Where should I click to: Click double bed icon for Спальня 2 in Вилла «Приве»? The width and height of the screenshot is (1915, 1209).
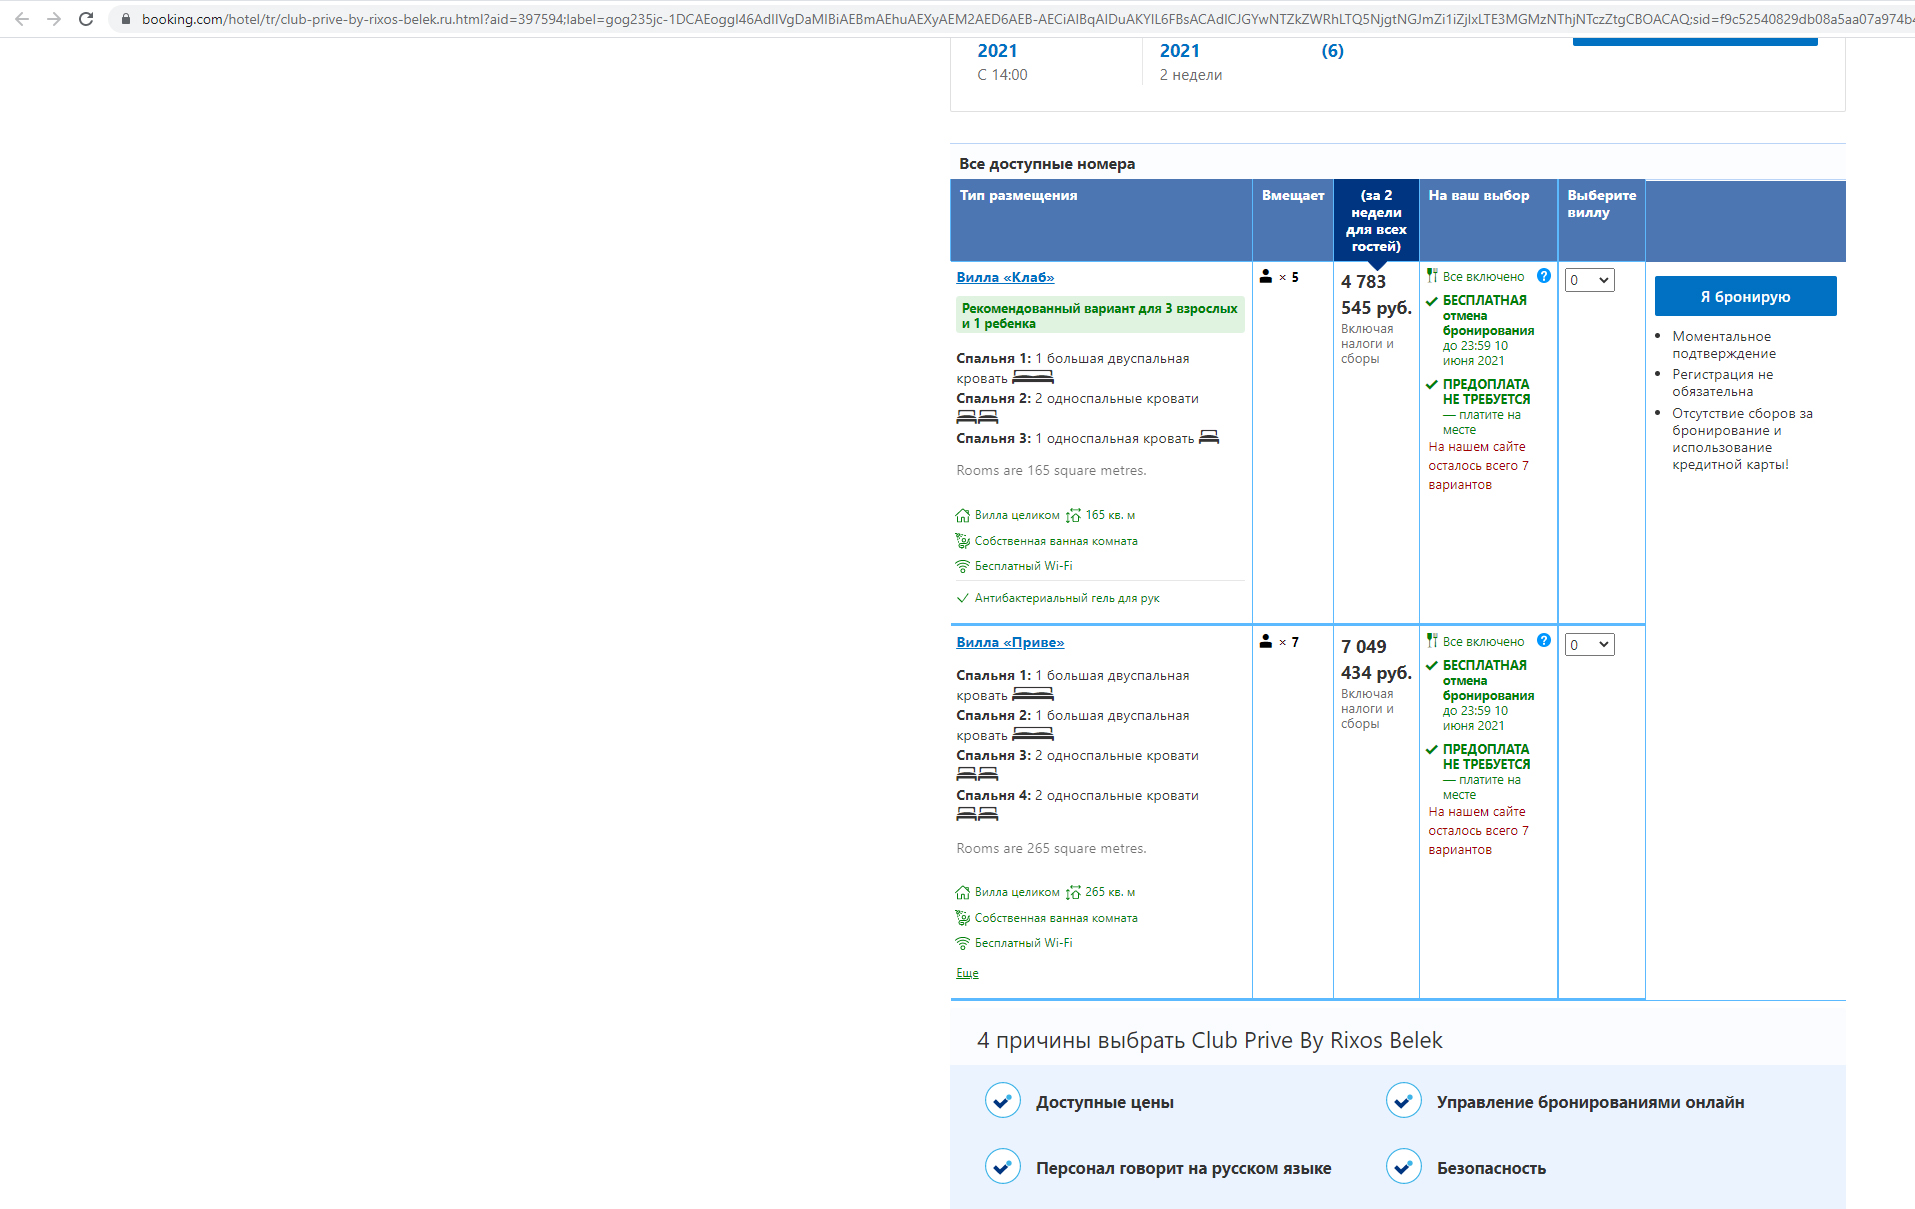point(1033,735)
